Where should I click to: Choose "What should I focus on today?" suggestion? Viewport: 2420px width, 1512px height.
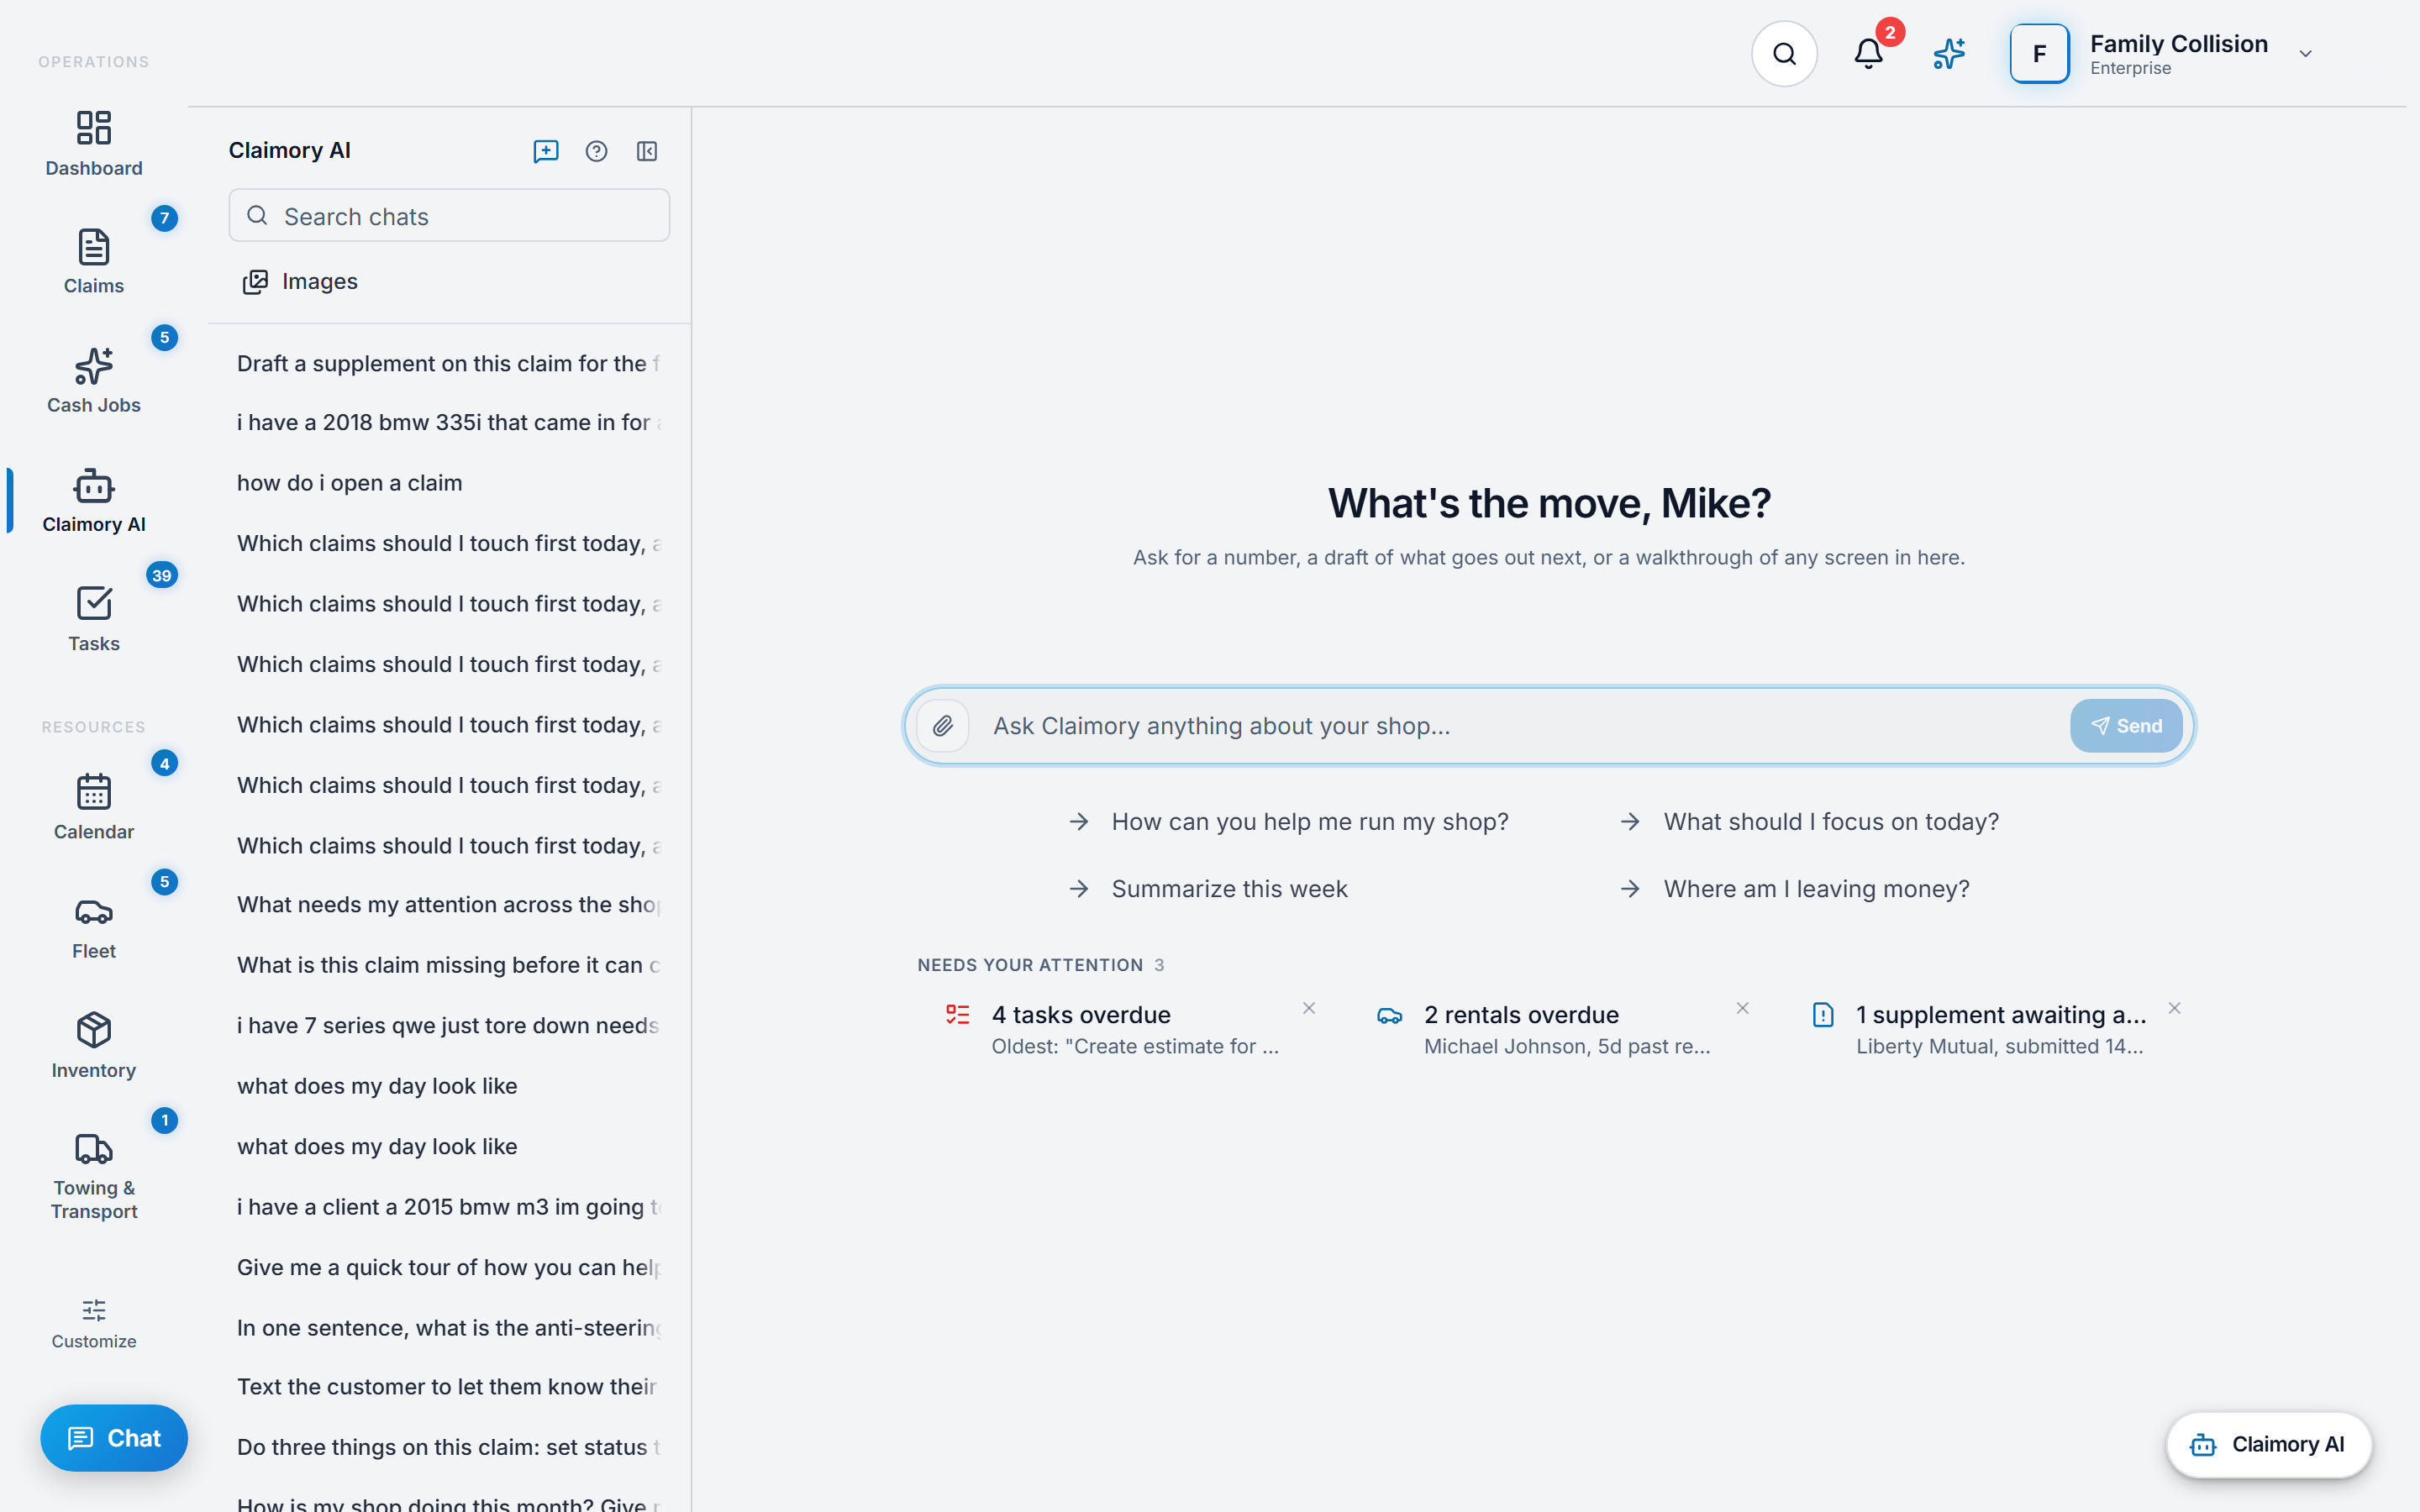pyautogui.click(x=1810, y=822)
